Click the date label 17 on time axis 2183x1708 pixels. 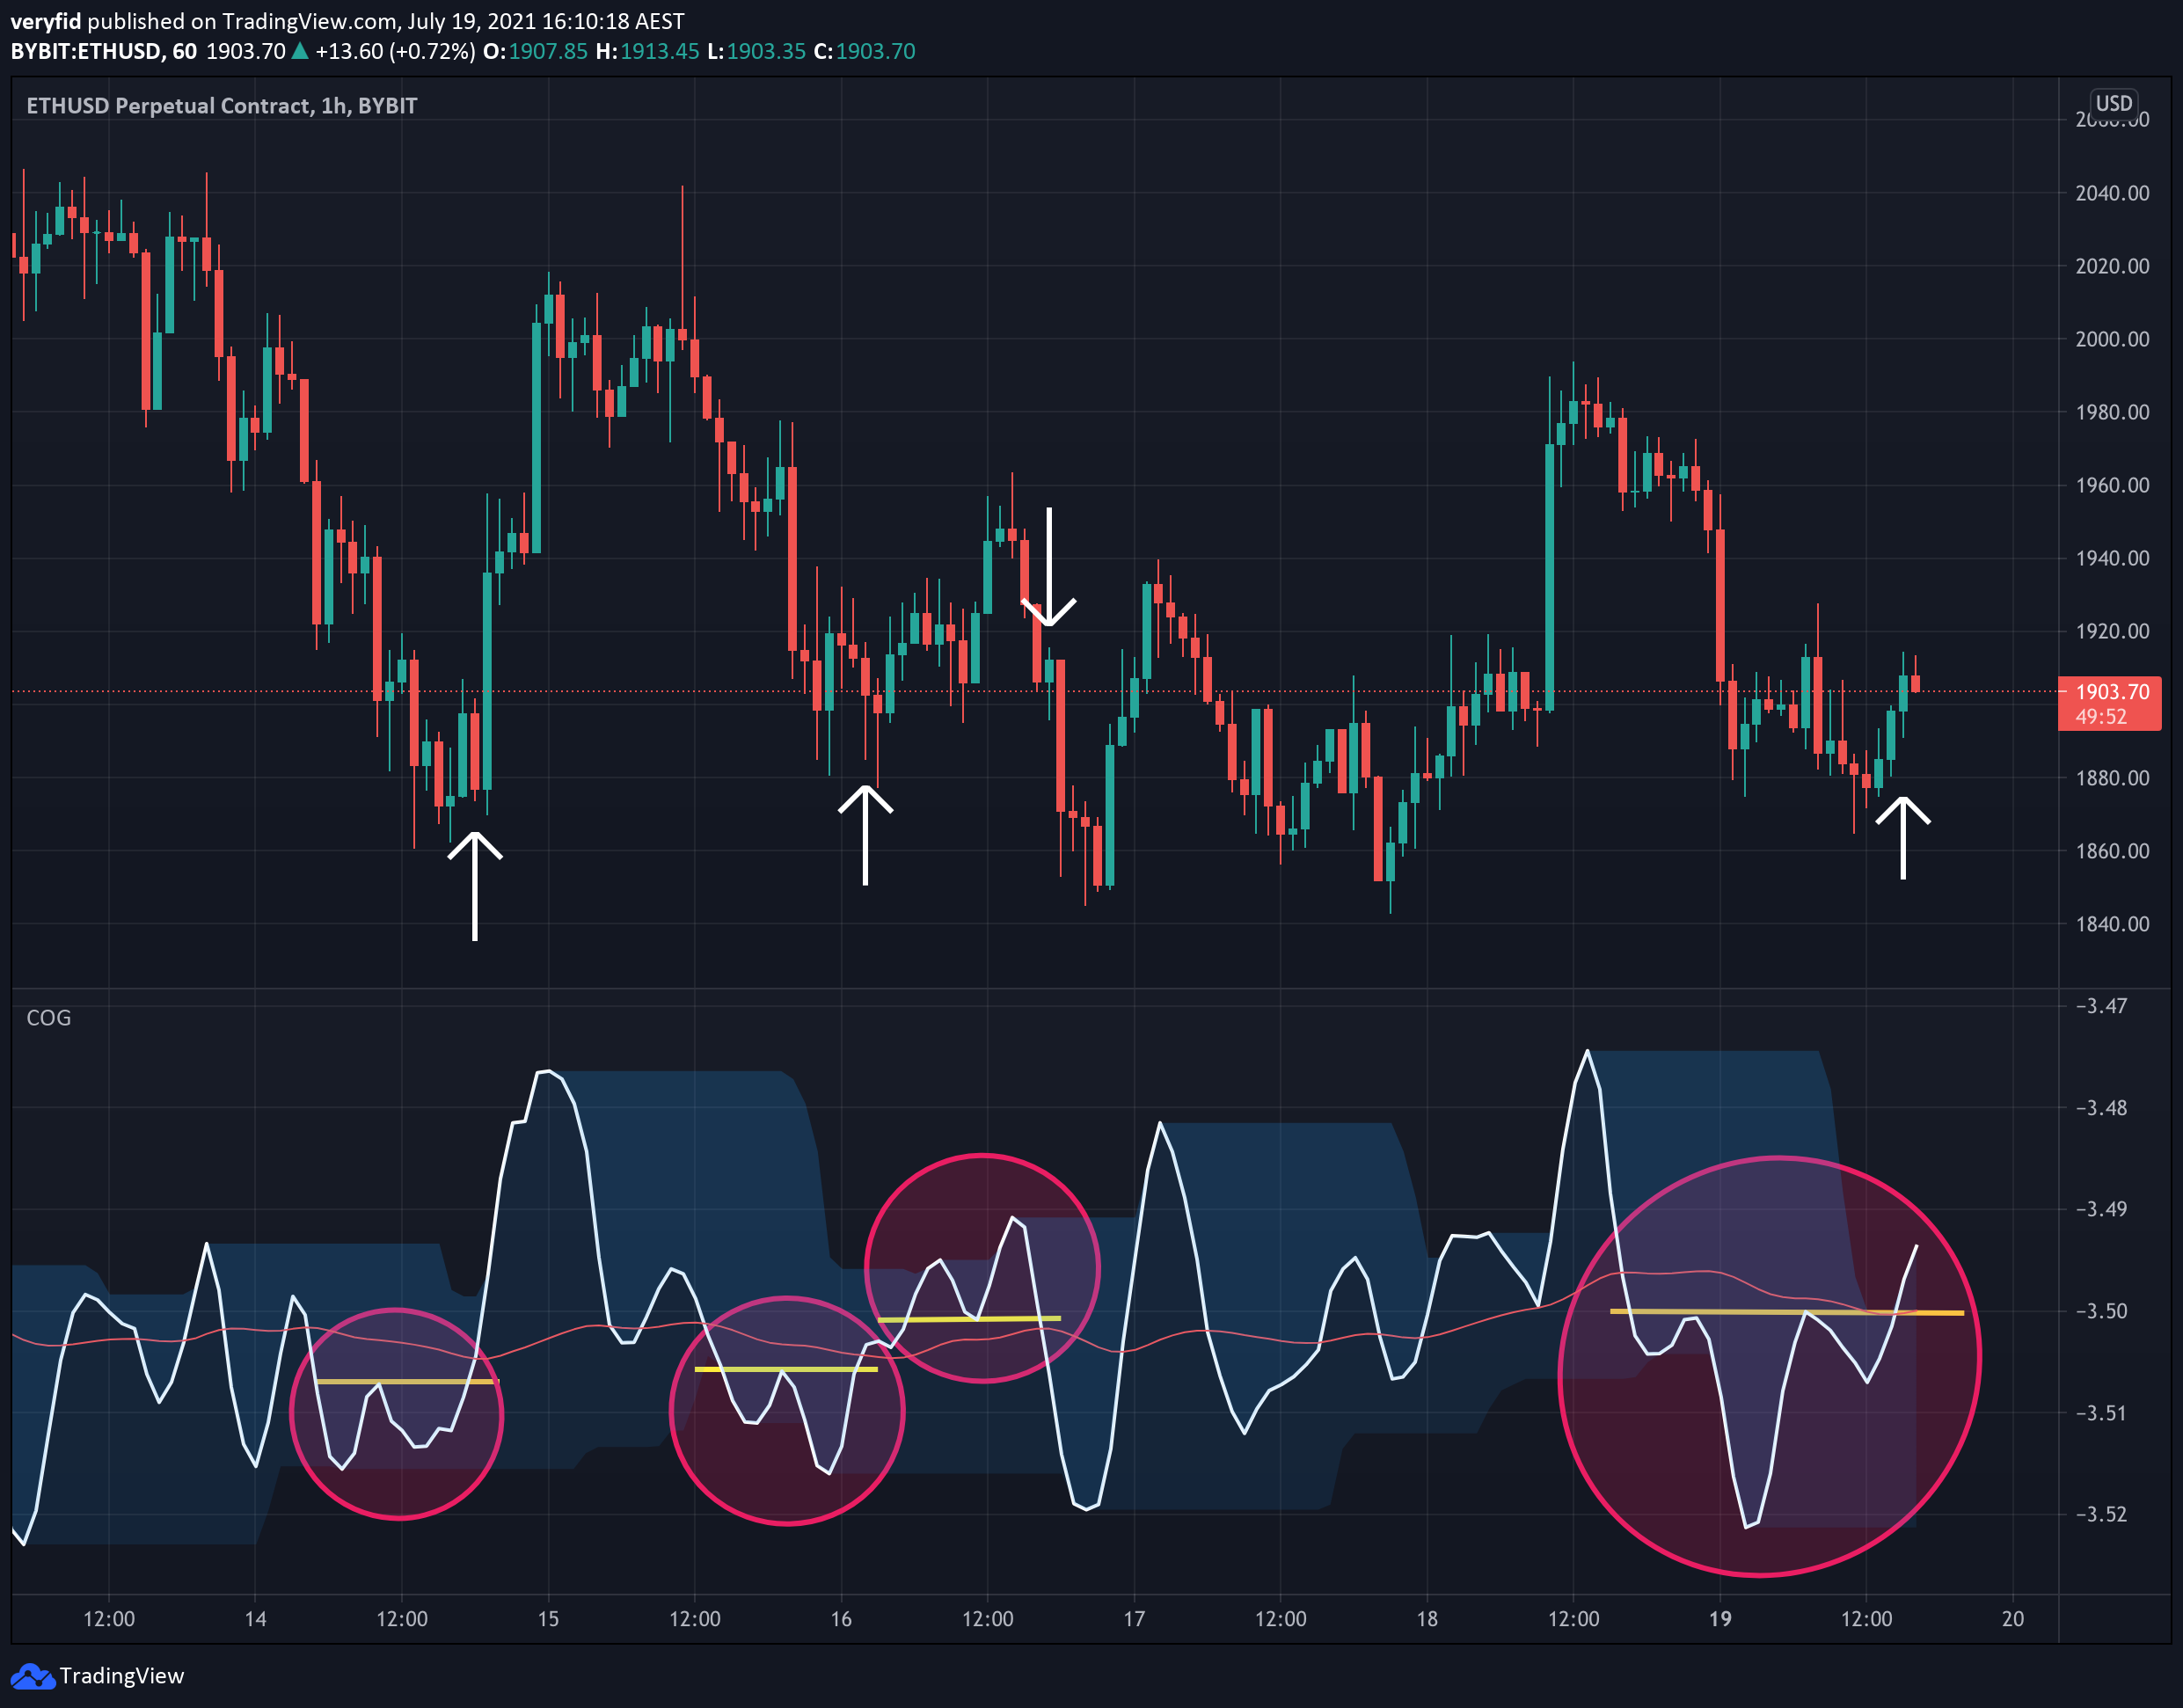(x=1135, y=1619)
